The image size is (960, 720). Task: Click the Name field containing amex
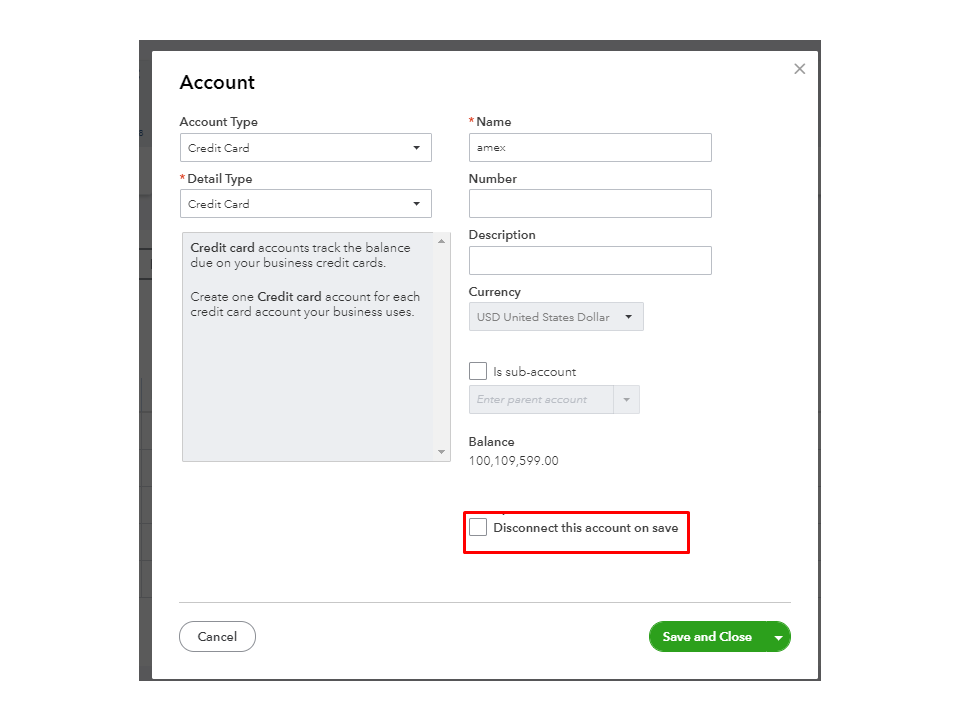point(590,148)
